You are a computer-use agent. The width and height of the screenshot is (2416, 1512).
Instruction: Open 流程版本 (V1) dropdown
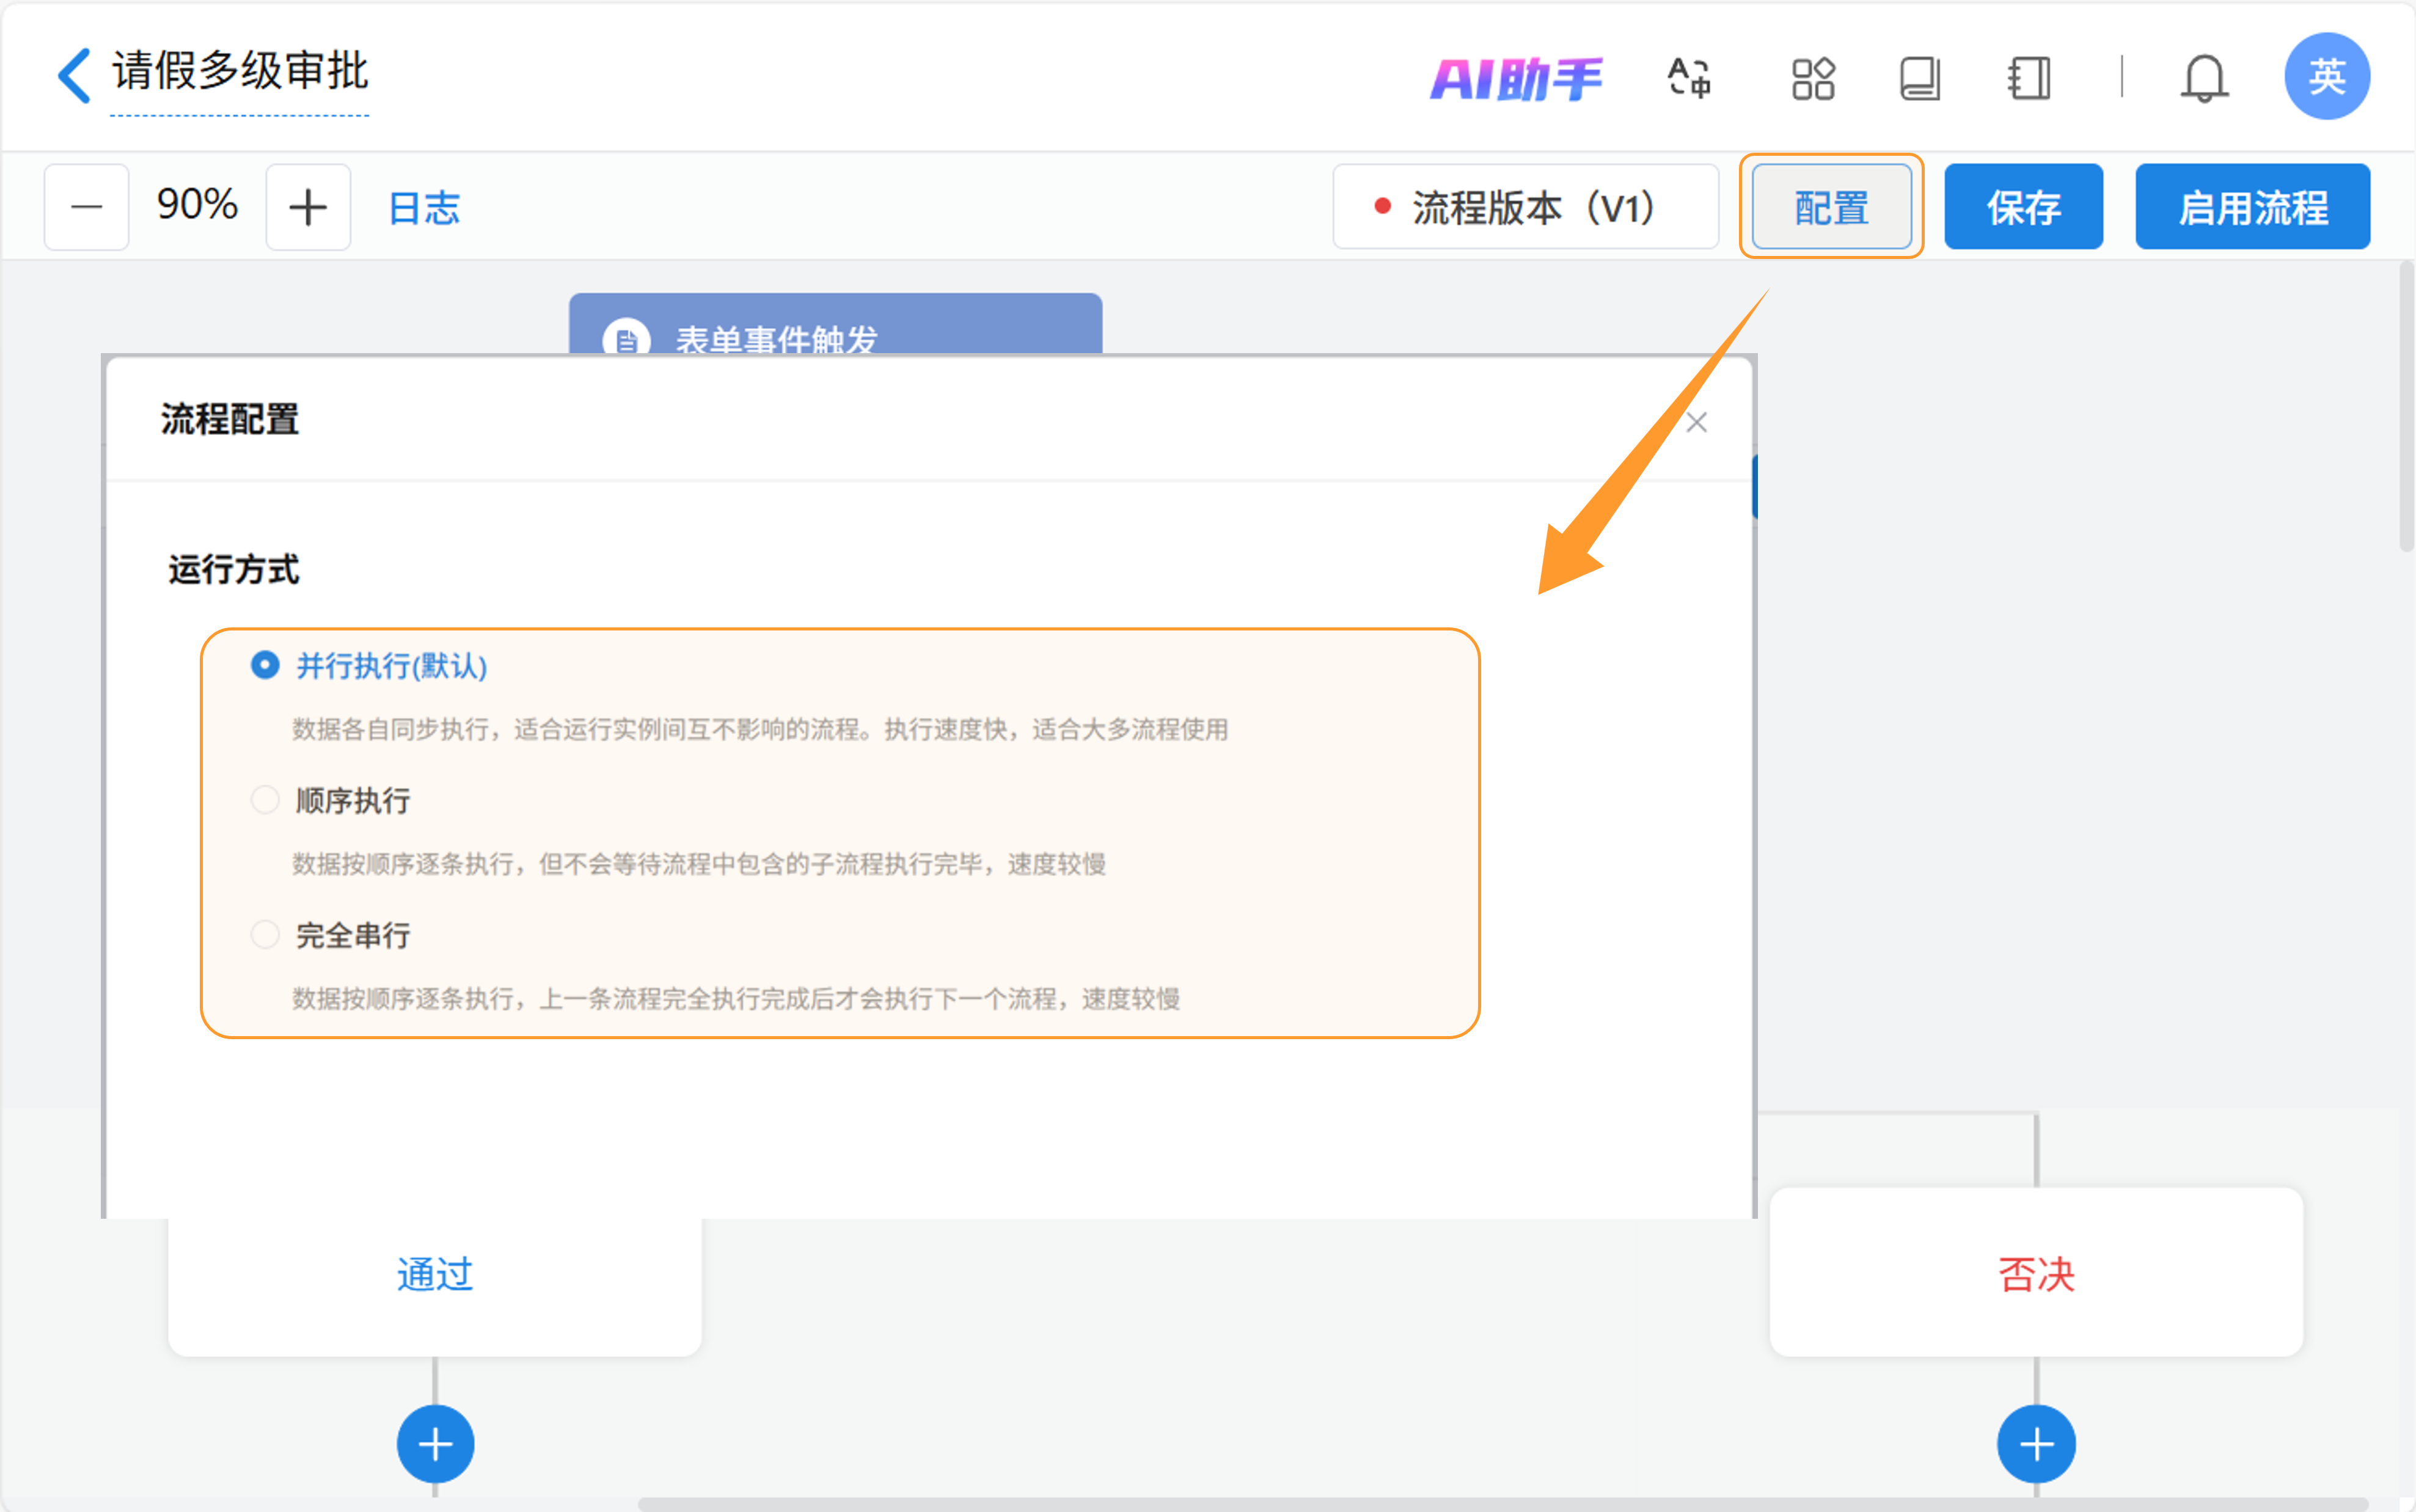pyautogui.click(x=1525, y=207)
